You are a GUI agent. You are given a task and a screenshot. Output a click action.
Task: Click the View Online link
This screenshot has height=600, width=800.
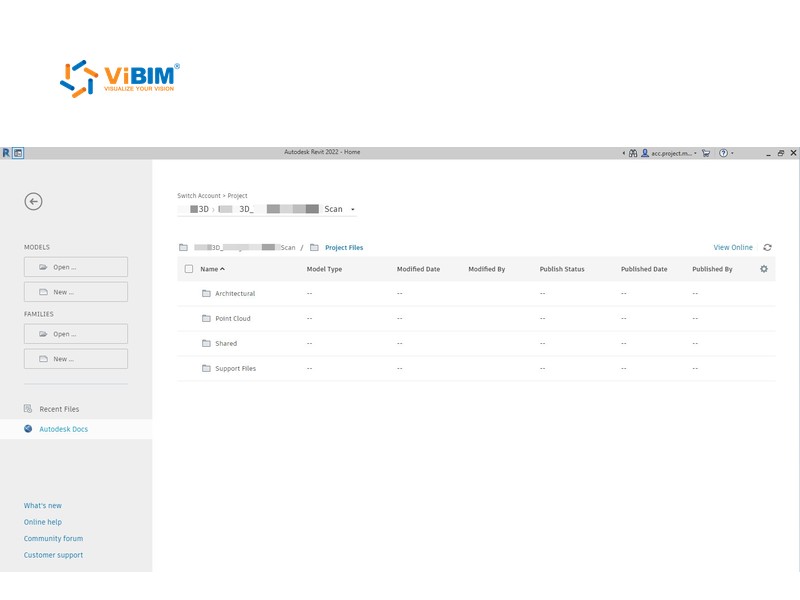click(x=733, y=247)
